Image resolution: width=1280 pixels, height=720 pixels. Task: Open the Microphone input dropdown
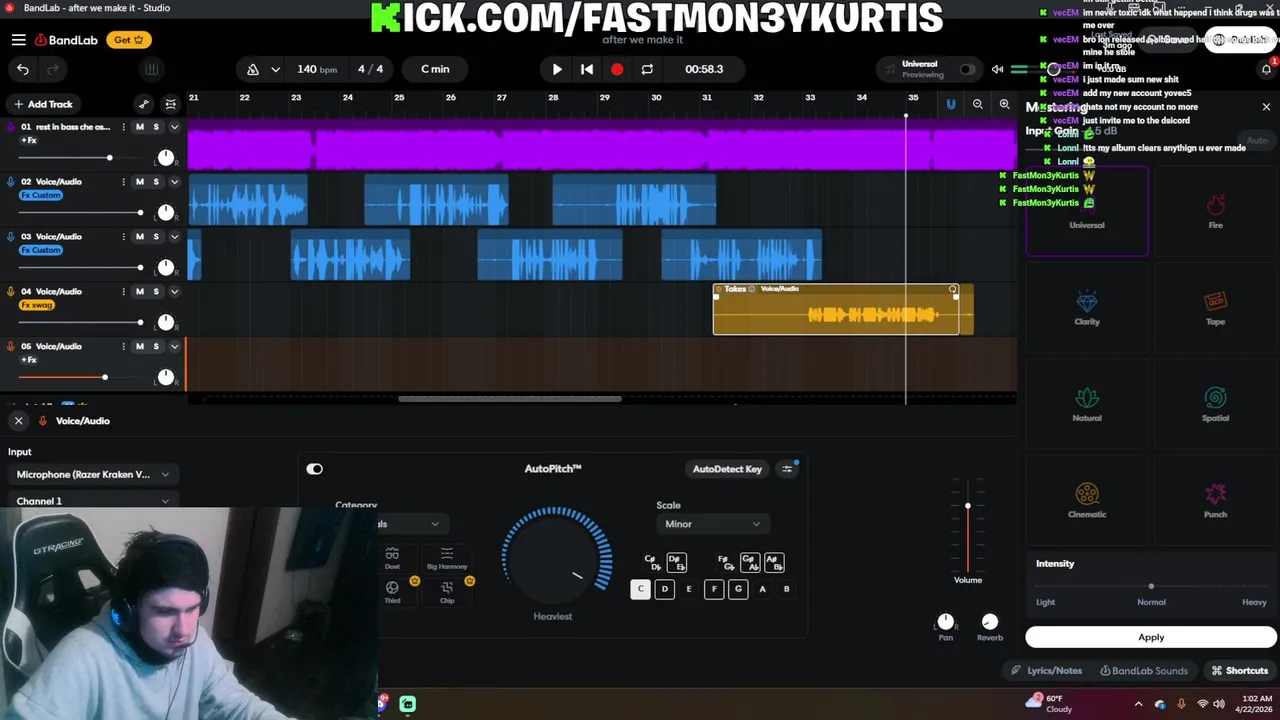92,475
